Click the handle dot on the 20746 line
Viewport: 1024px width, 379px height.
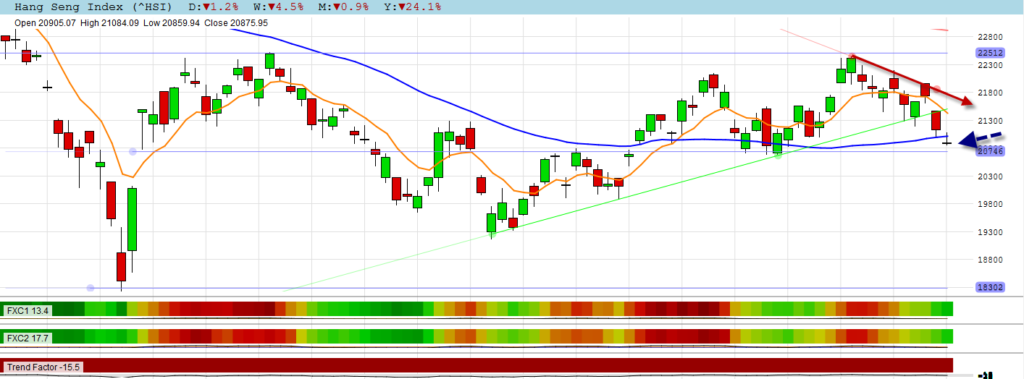(x=133, y=151)
